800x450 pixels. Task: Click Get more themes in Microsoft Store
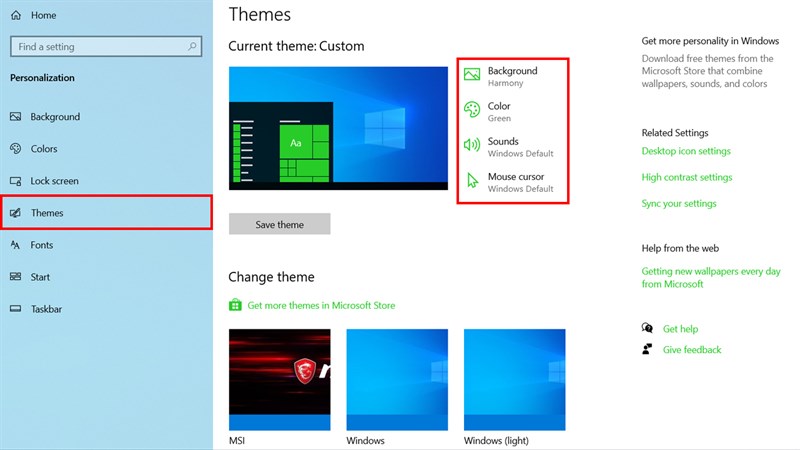[321, 305]
